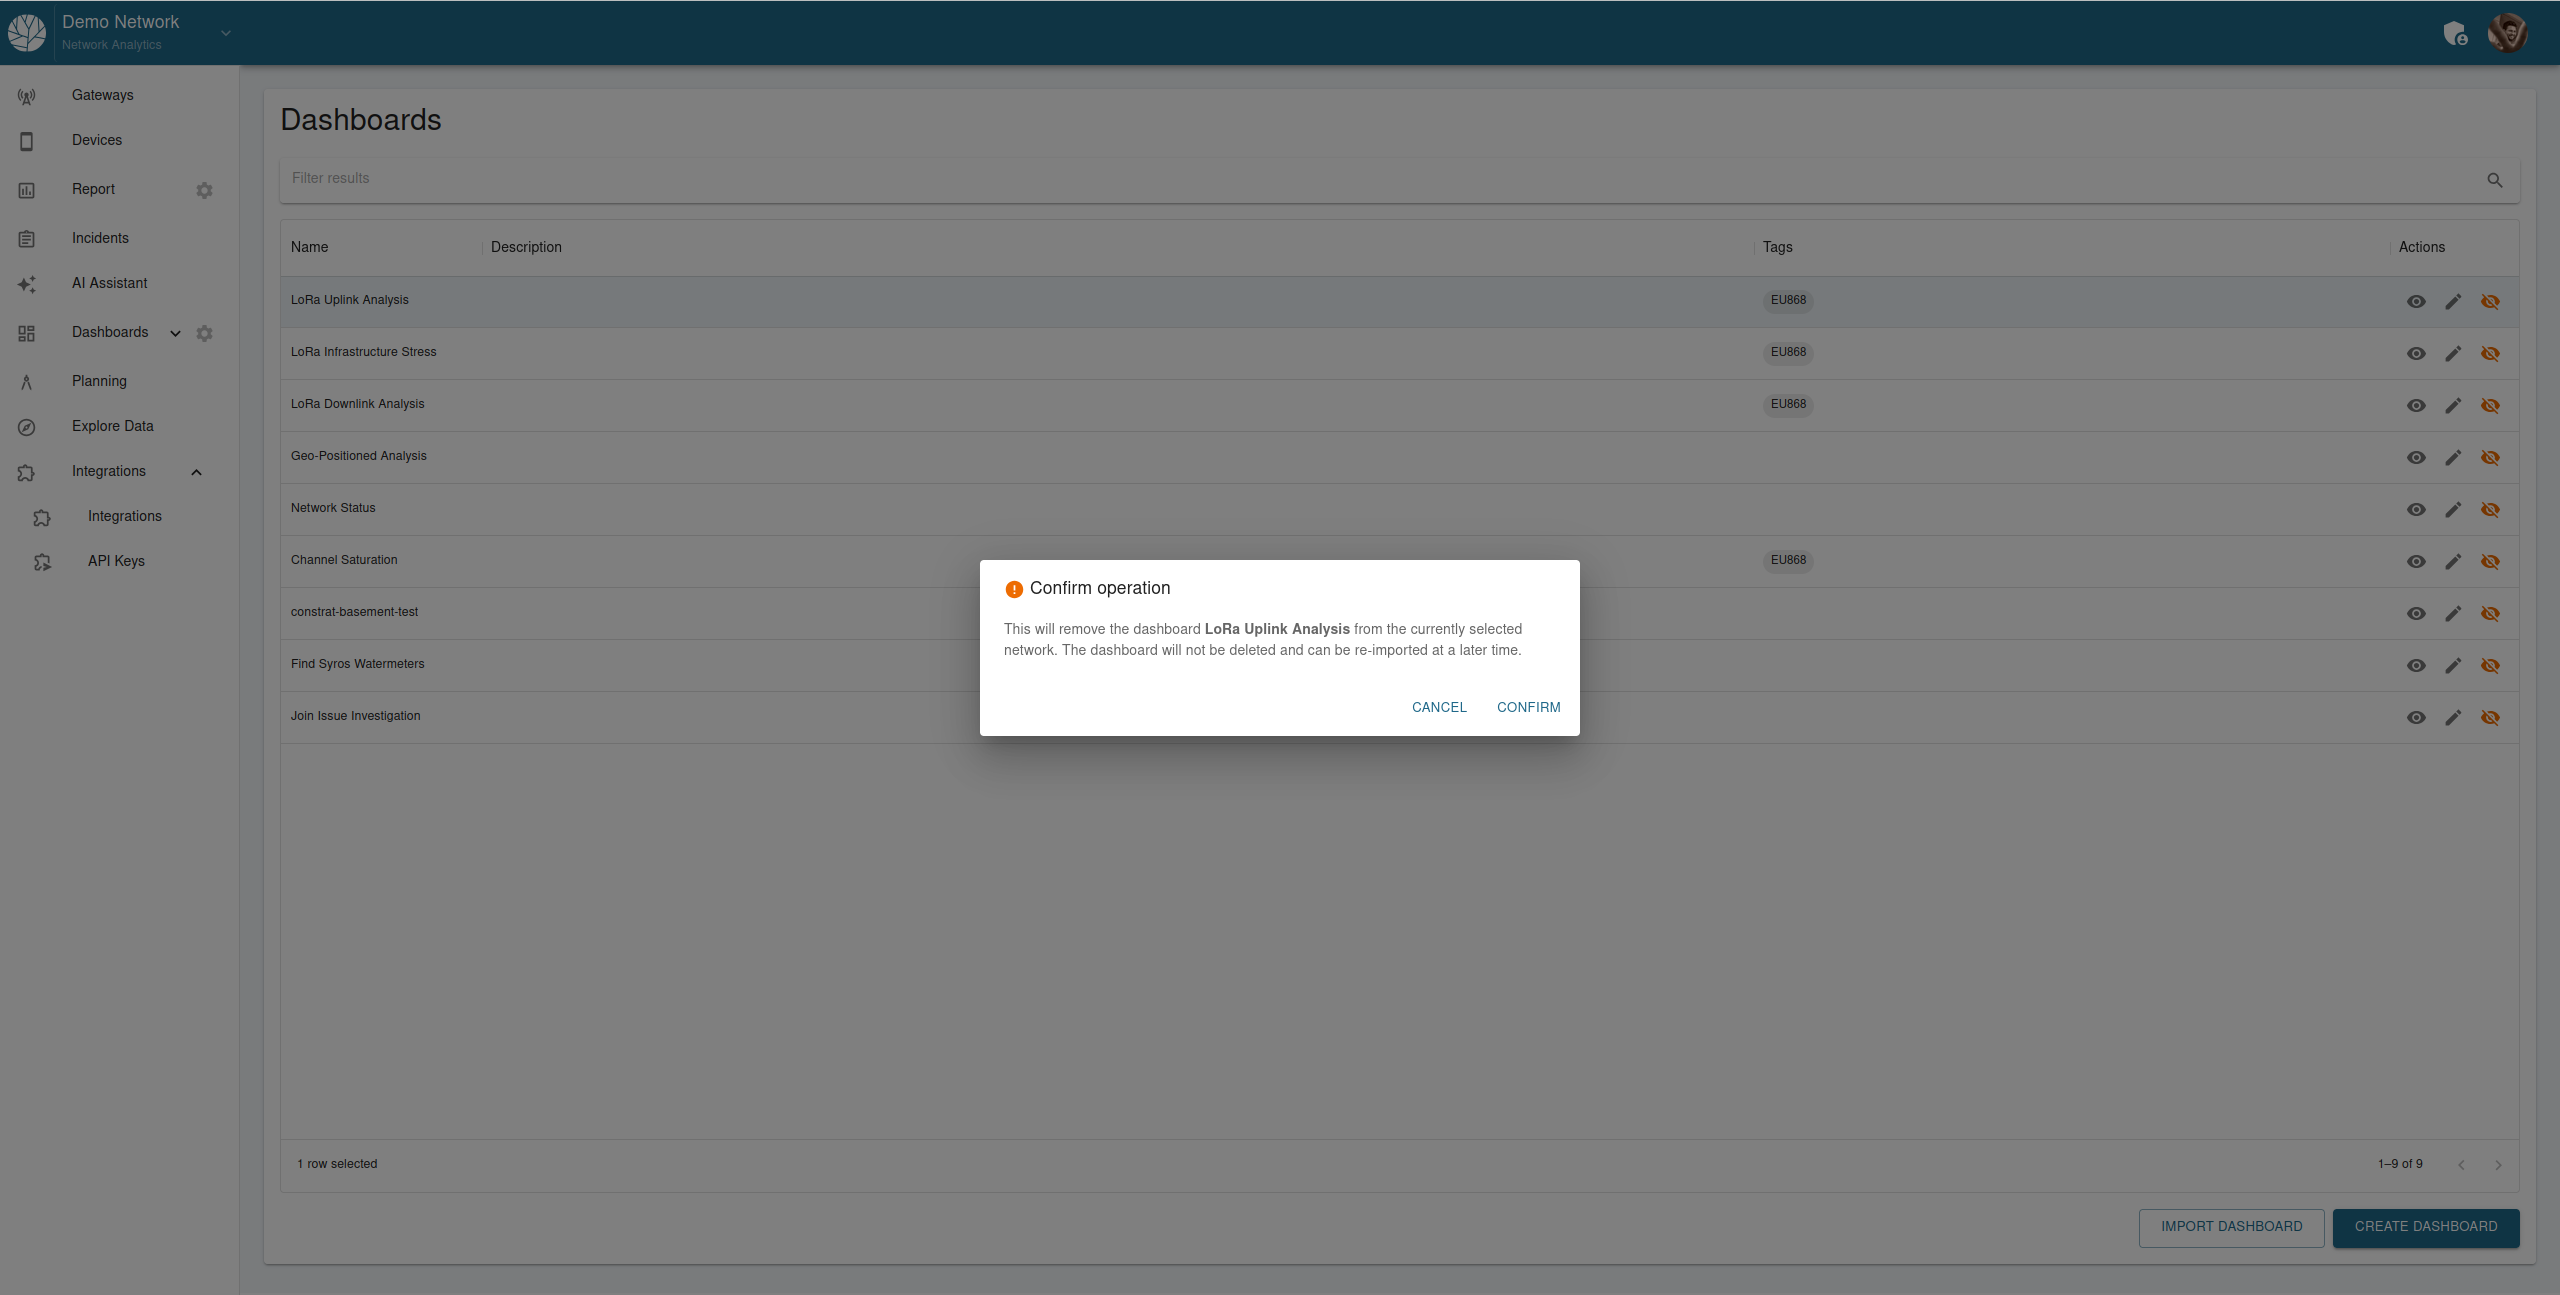Edit the LoRa Downlink Analysis dashboard

pos(2453,405)
